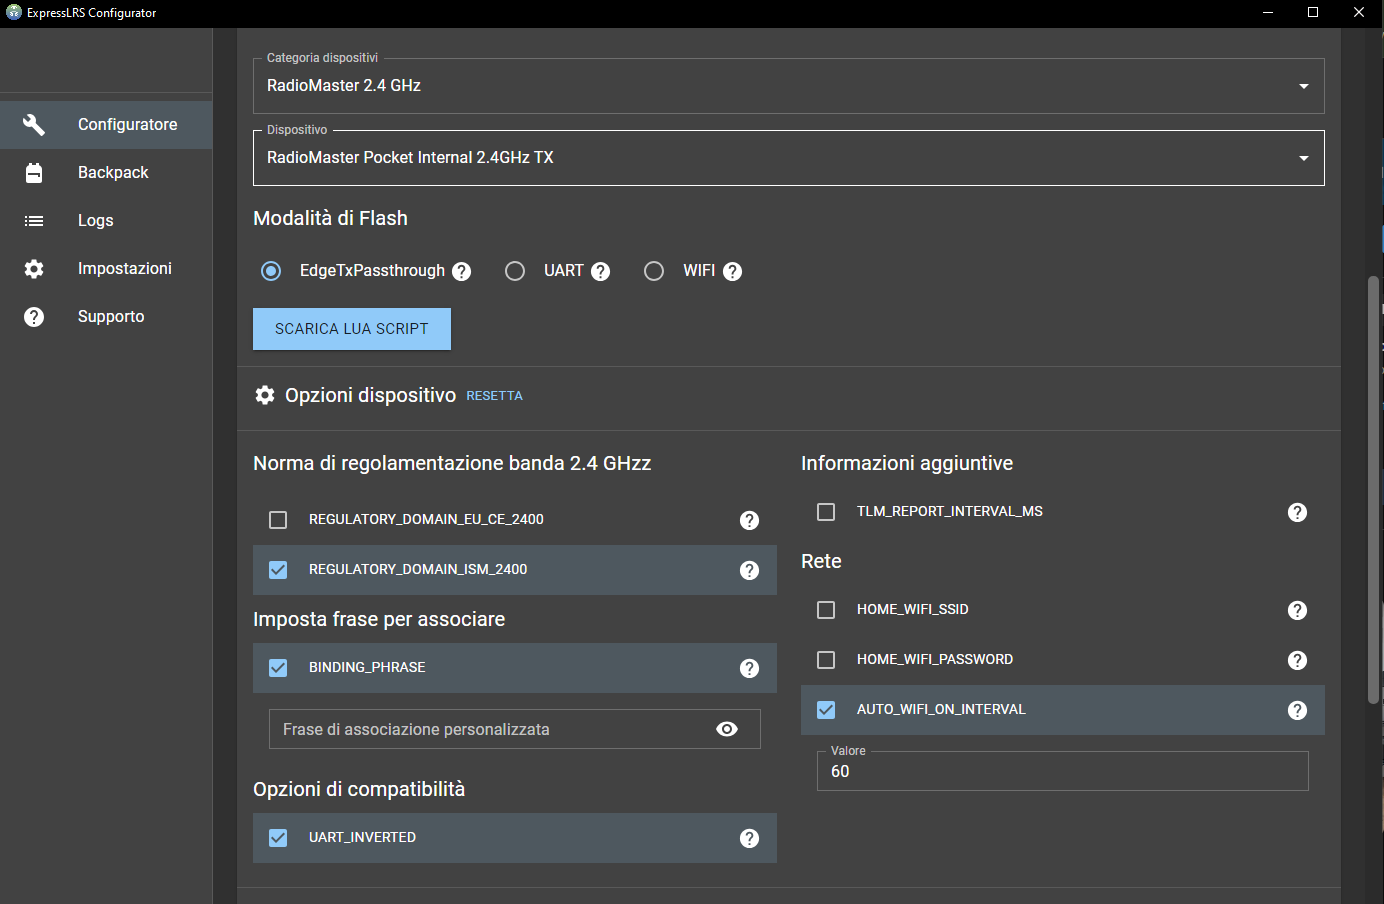Enable TLM_REPORT_INTERVAL_MS checkbox
The image size is (1384, 904).
[x=826, y=512]
